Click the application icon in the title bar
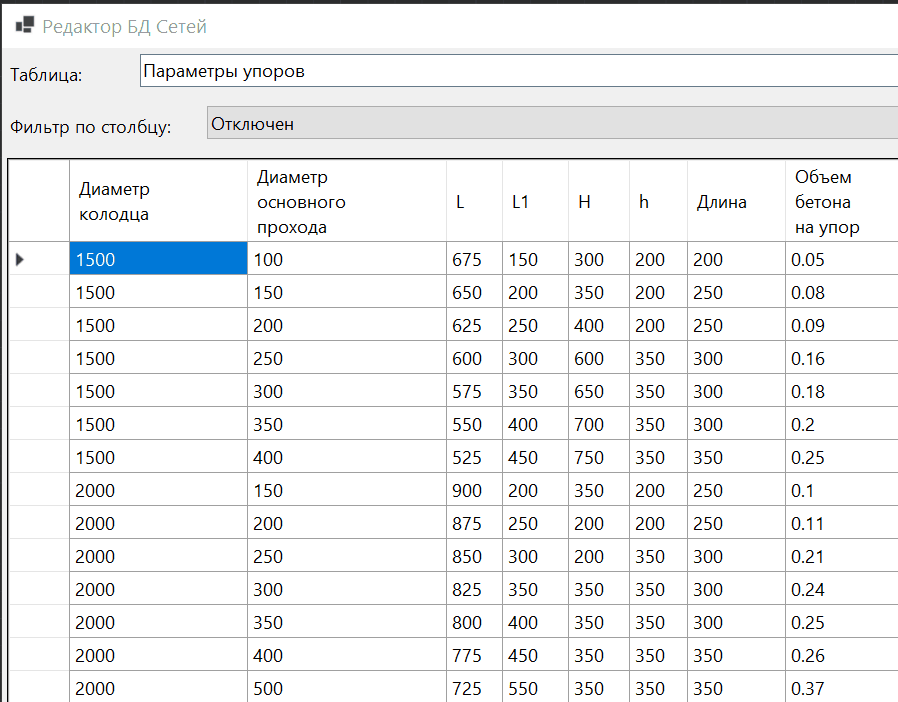Viewport: 898px width, 702px height. point(24,25)
